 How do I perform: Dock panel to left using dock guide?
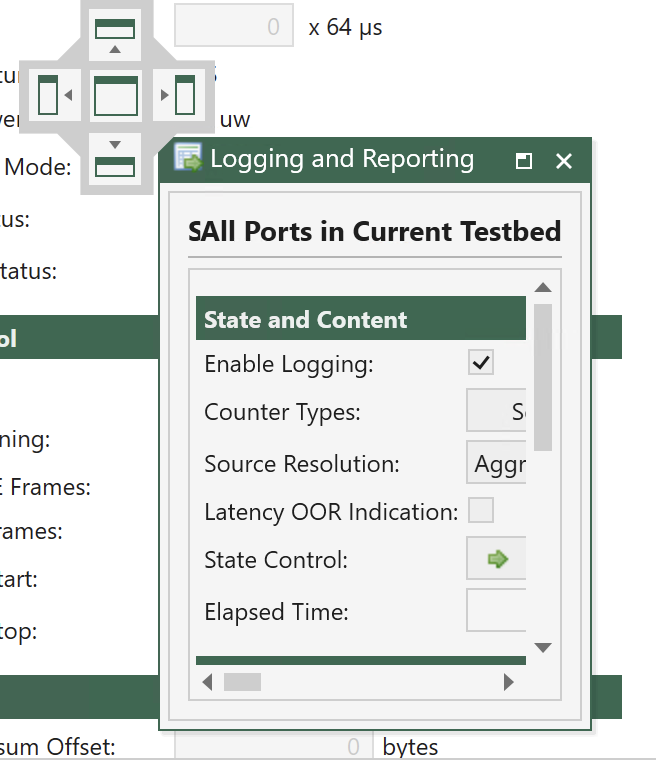(x=55, y=95)
